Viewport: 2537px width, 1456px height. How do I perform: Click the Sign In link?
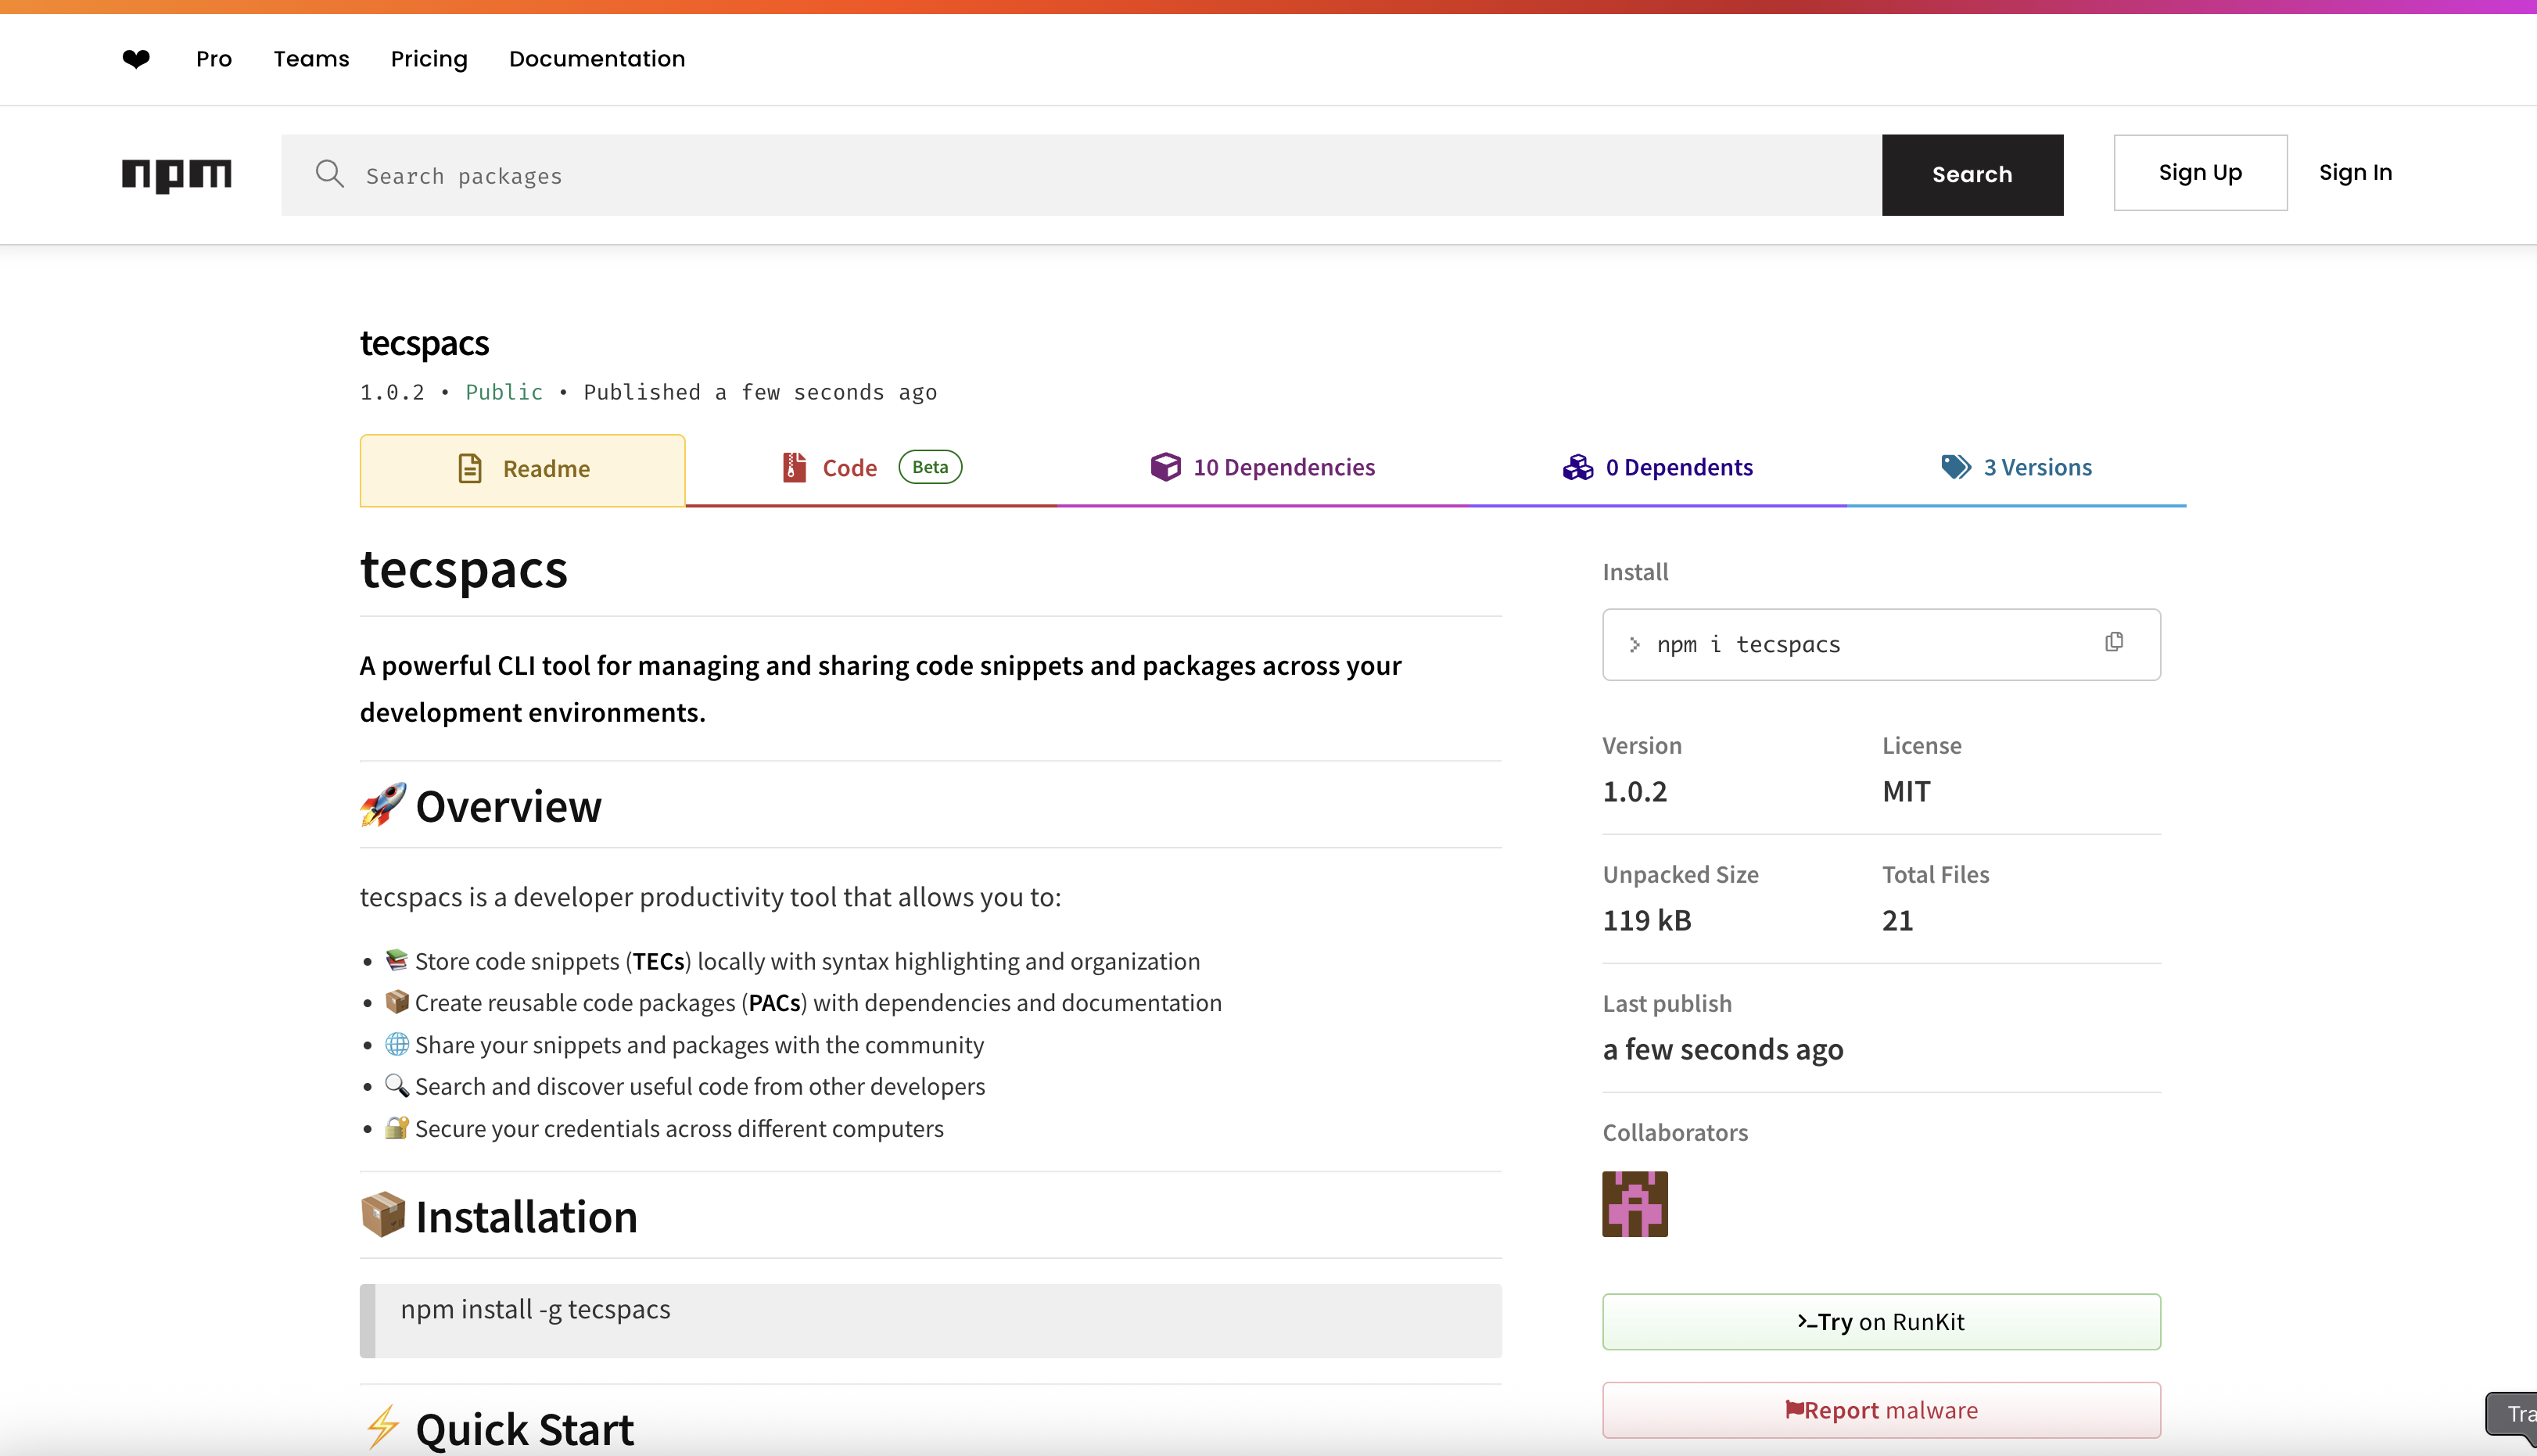[2355, 173]
